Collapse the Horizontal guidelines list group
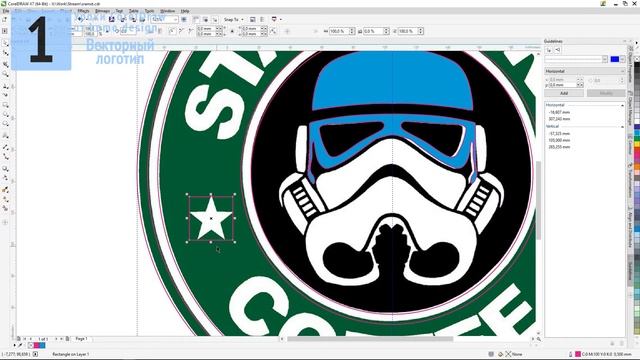The height and width of the screenshot is (360, 640). click(x=622, y=105)
